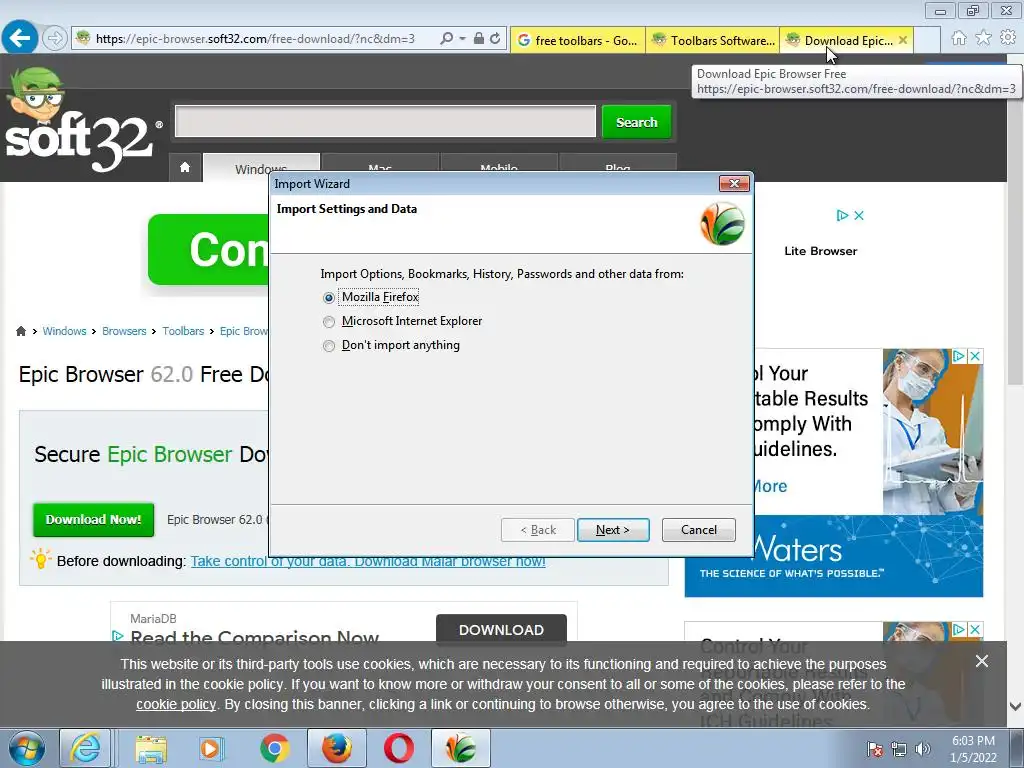This screenshot has width=1024, height=768.
Task: Close the 'Download Epic...' tab
Action: coord(903,40)
